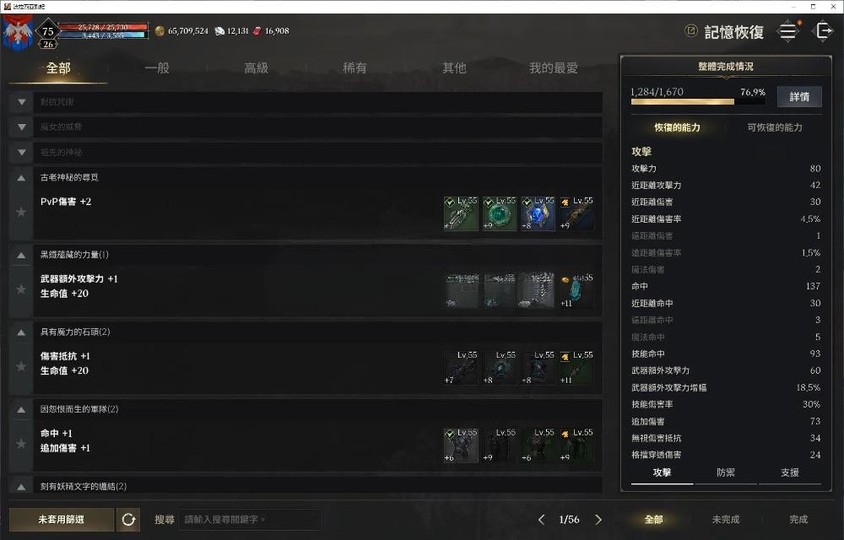
Task: Click the exit door icon
Action: [823, 31]
